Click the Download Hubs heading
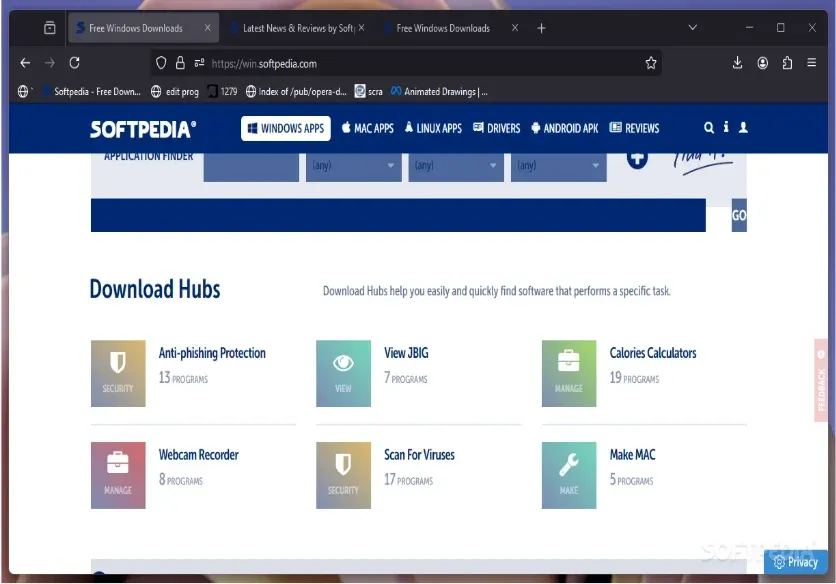Screen dimensions: 836x584 pos(155,289)
